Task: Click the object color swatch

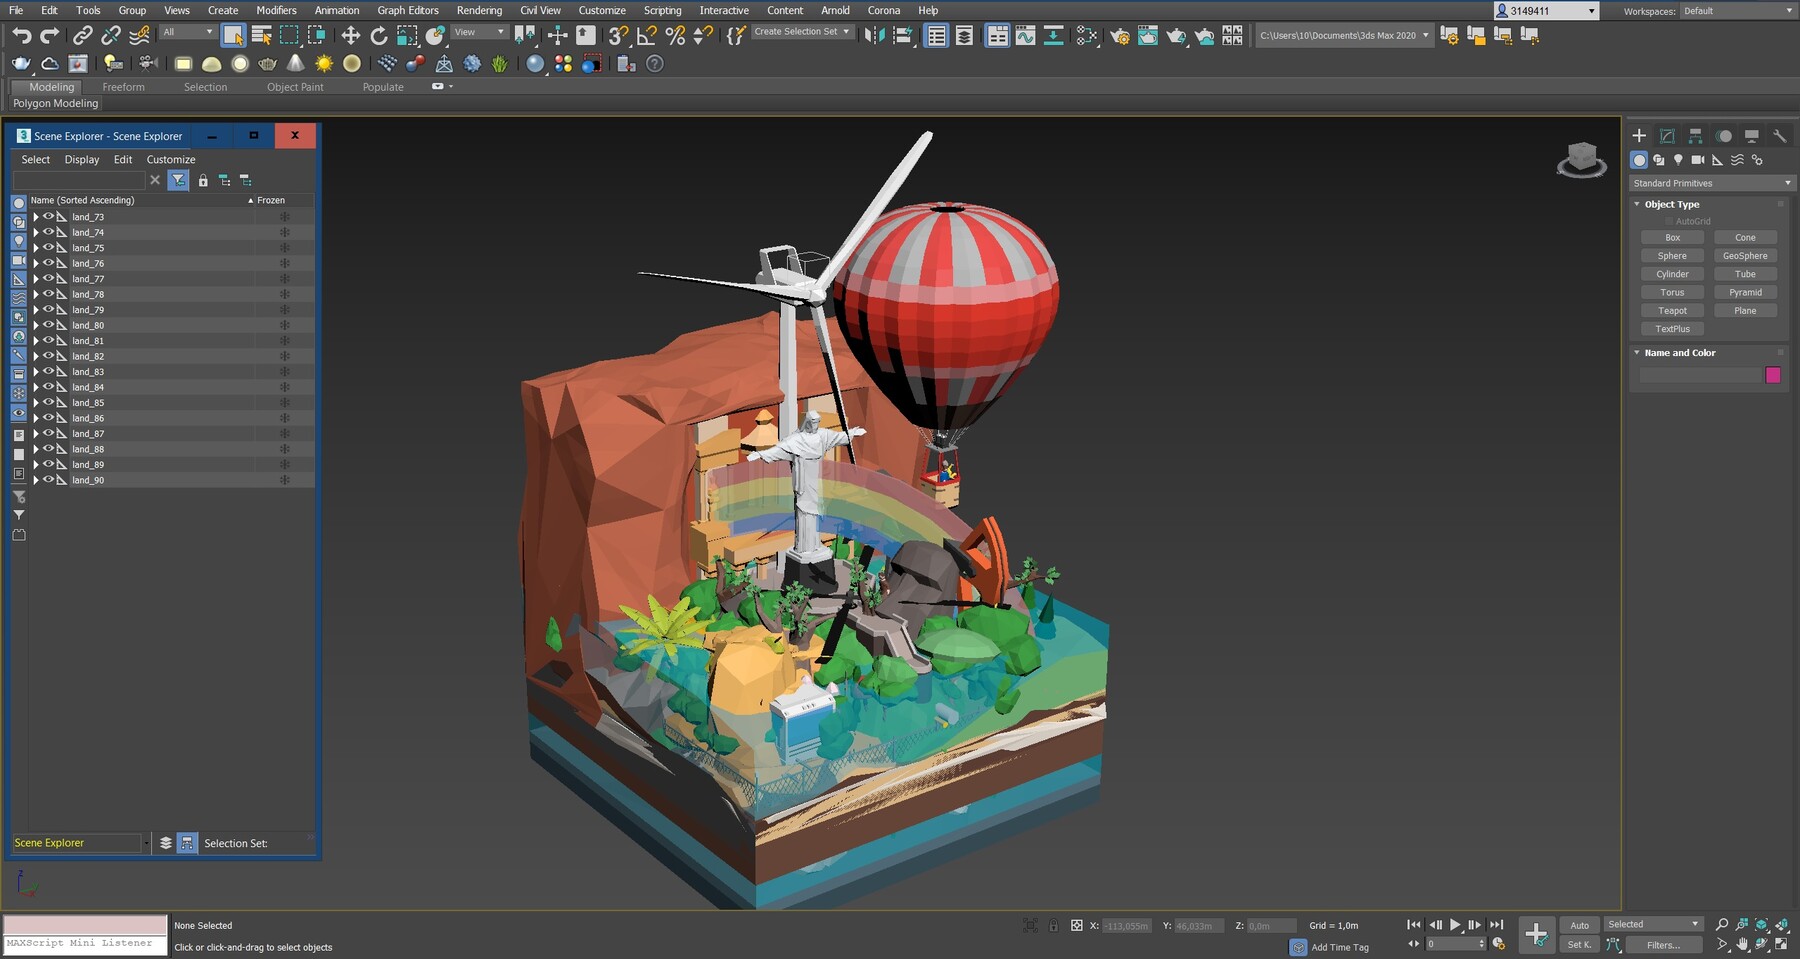Action: tap(1773, 375)
